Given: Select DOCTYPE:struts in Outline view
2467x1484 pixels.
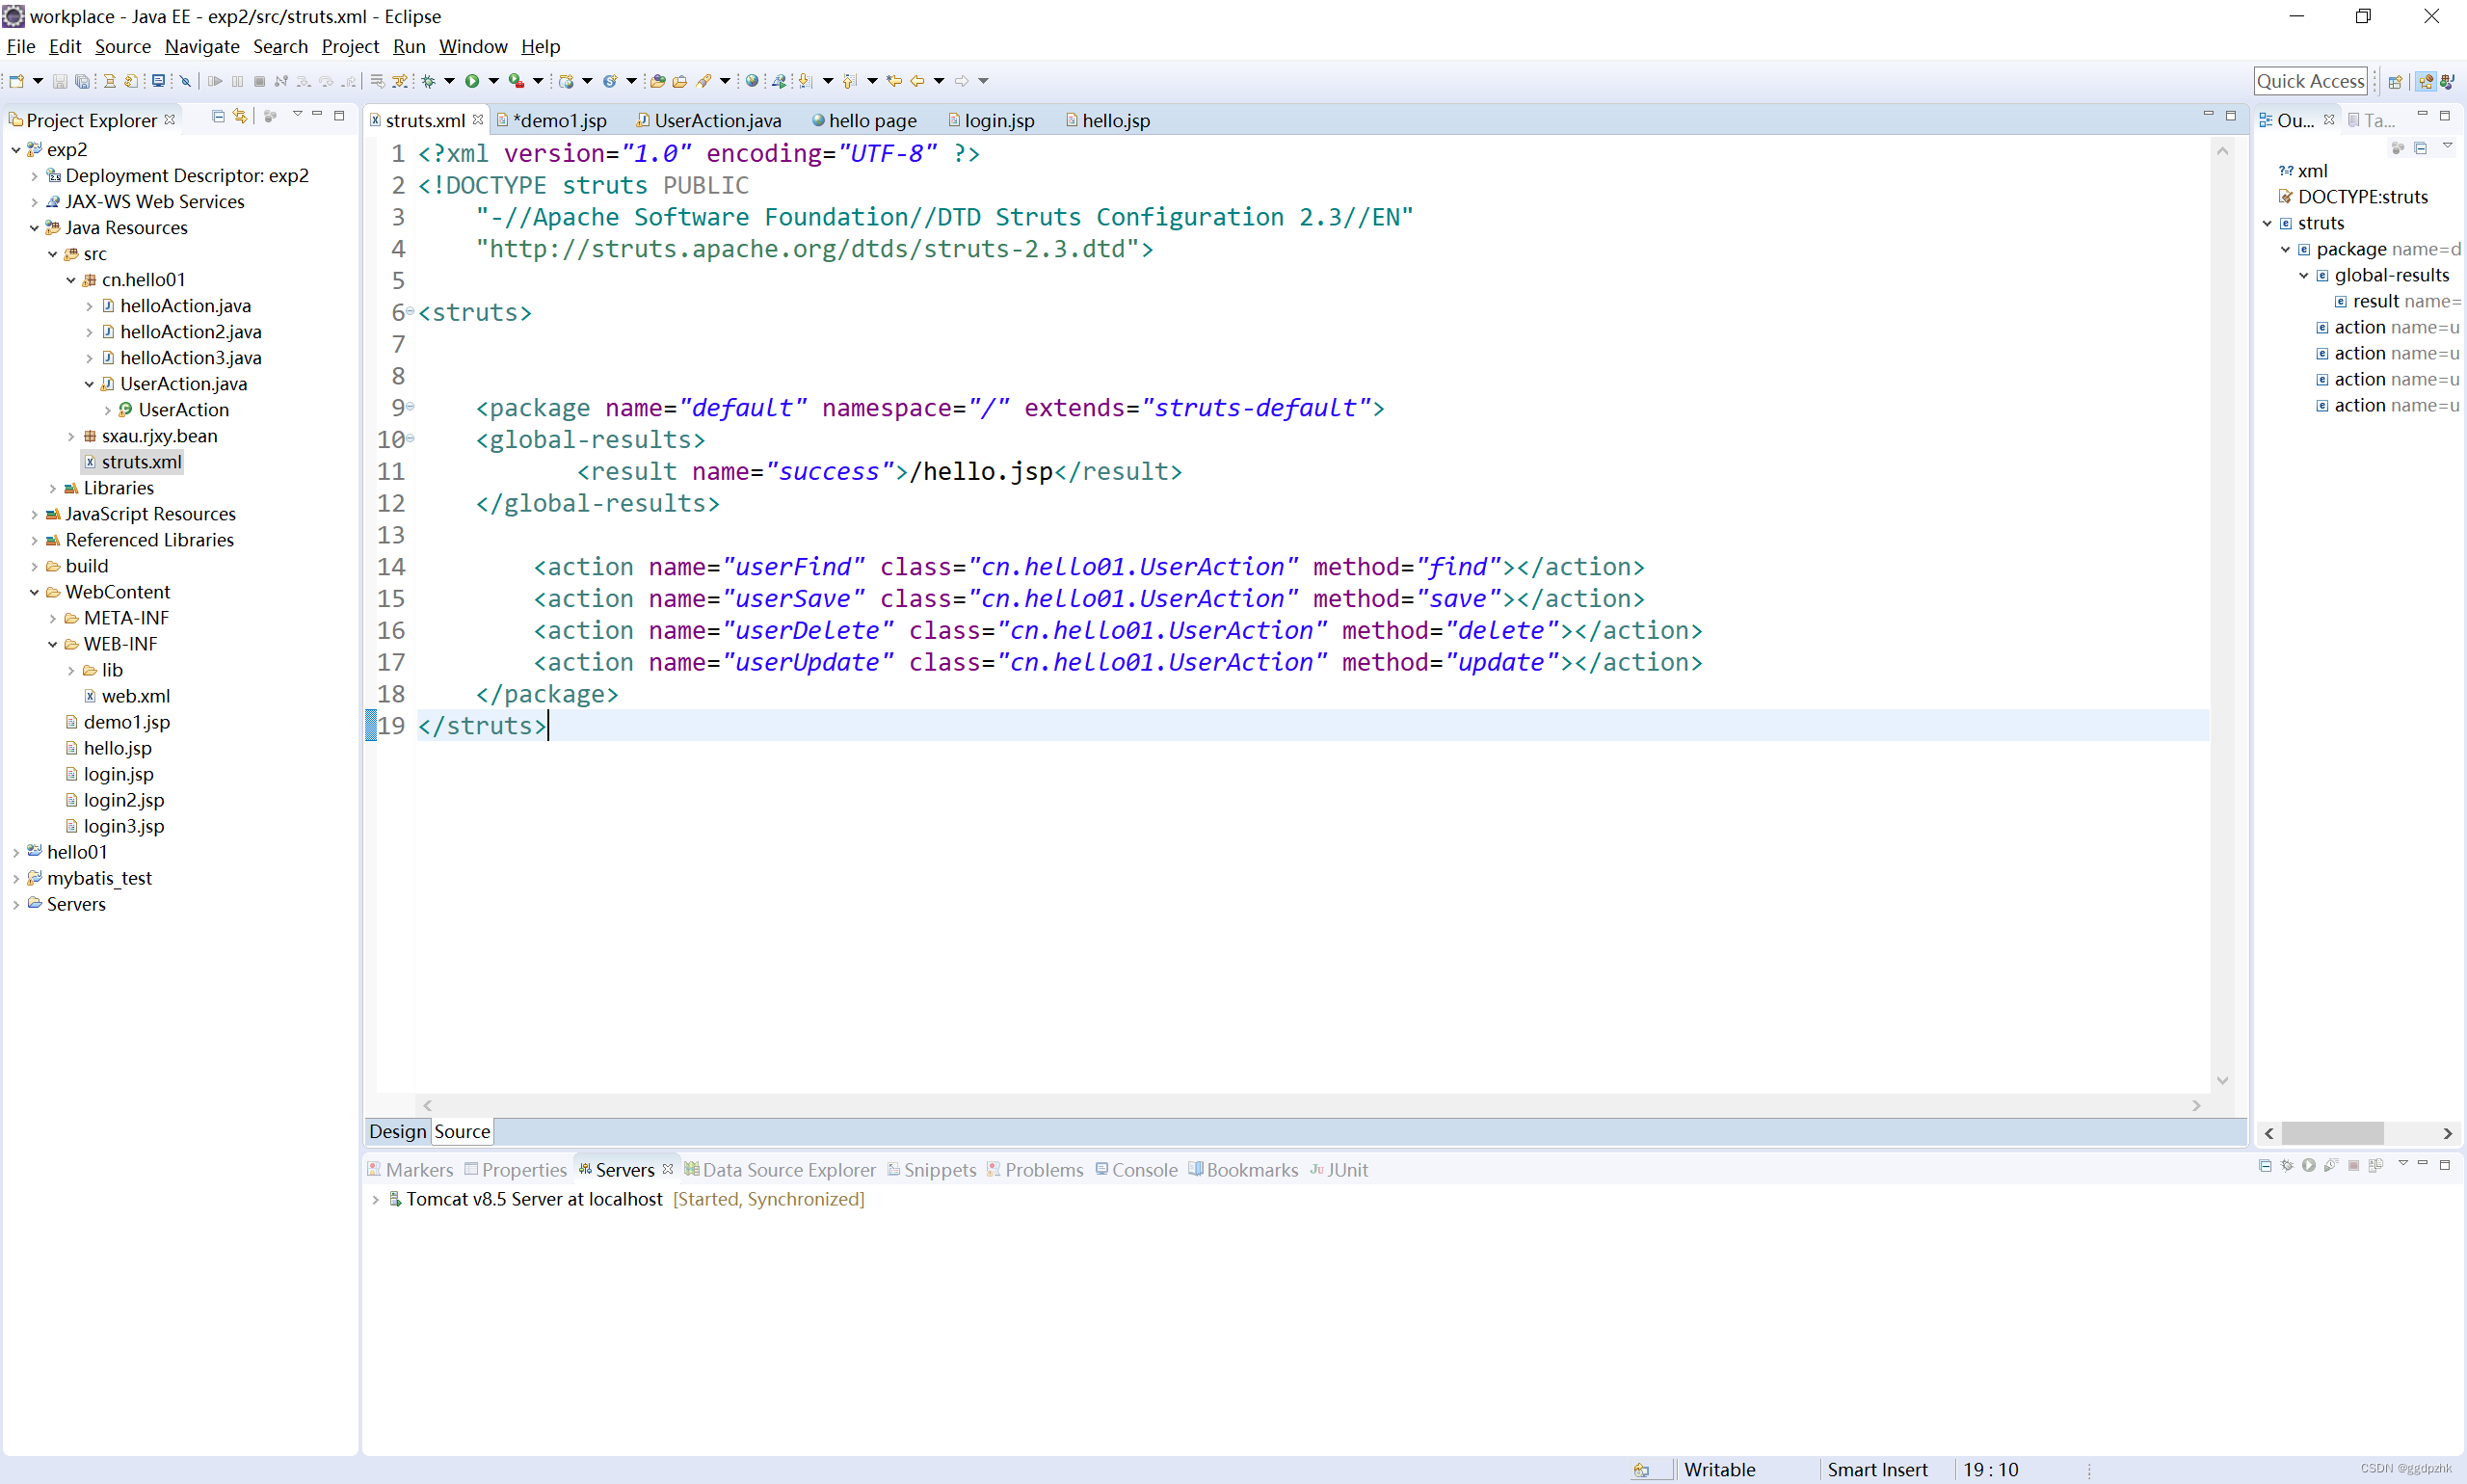Looking at the screenshot, I should pos(2362,197).
